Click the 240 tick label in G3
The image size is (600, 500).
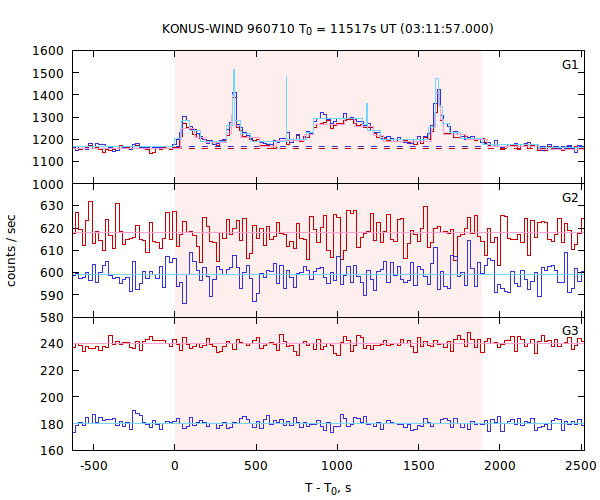coord(52,344)
